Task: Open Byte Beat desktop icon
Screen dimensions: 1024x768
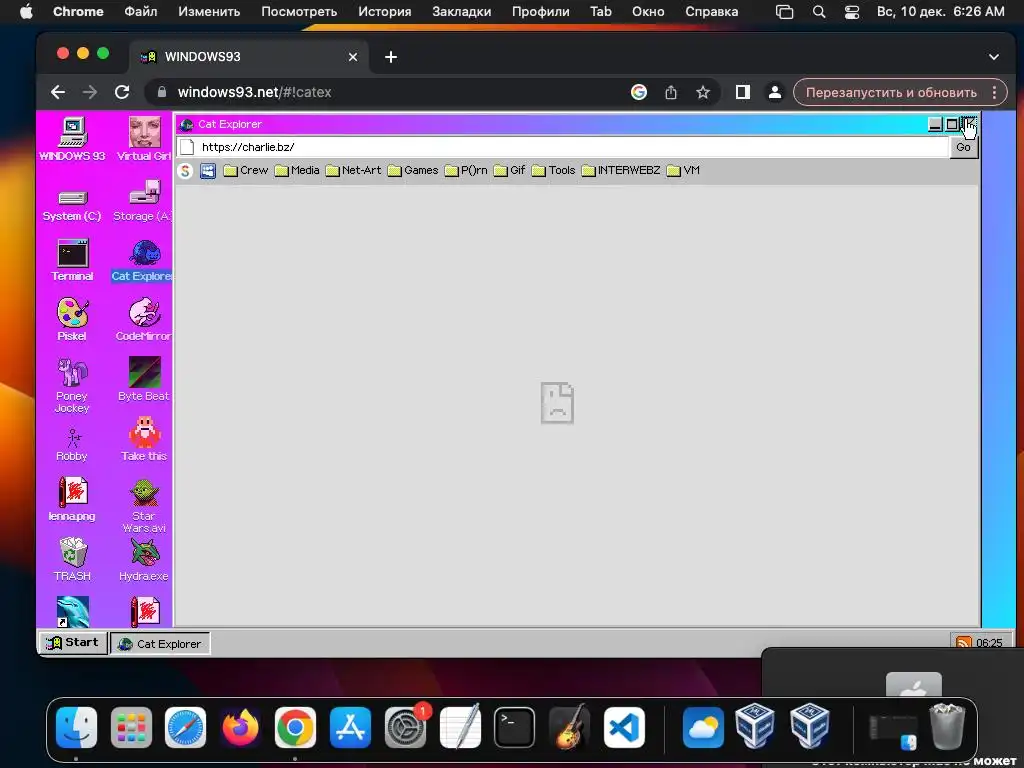Action: (x=144, y=379)
